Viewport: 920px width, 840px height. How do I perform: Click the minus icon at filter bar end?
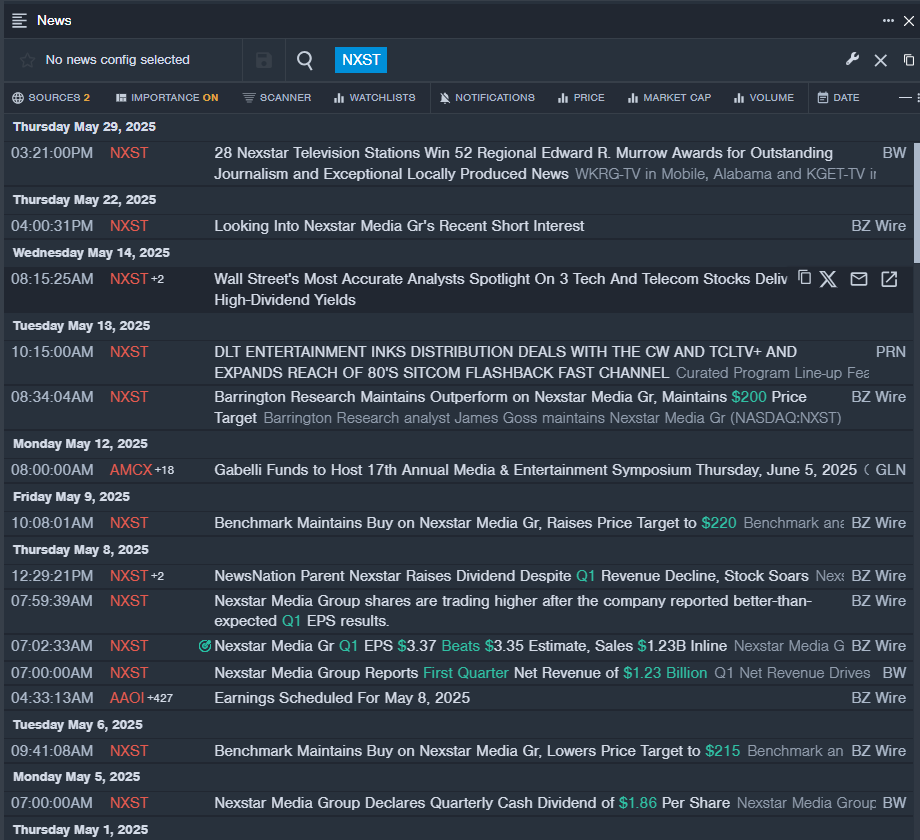click(905, 97)
